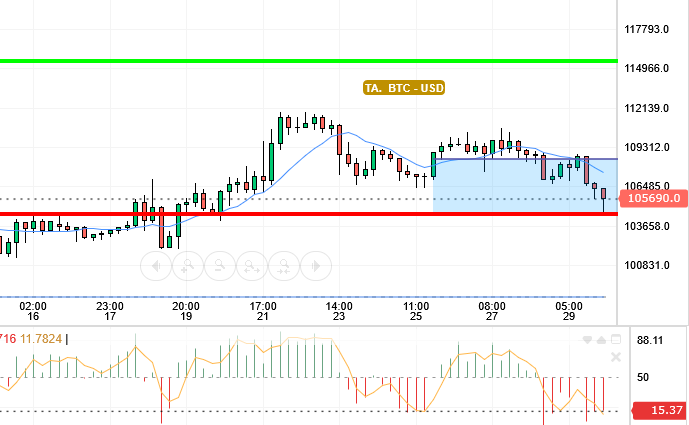
Task: Click the zoom out magnifier control
Action: point(220,266)
